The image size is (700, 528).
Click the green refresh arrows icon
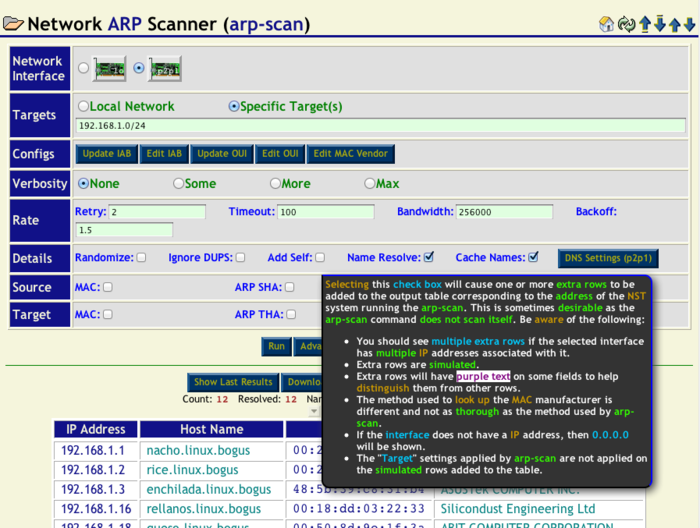[x=626, y=24]
